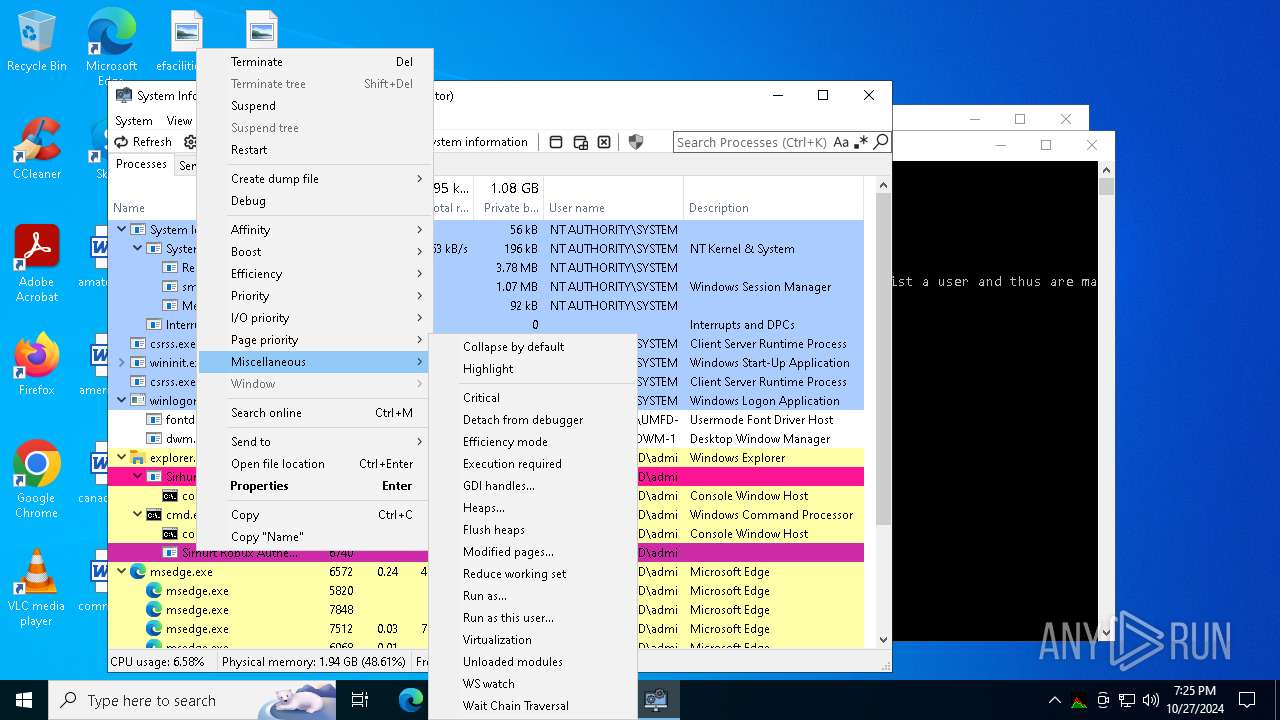Expand the Send to submenu
The image size is (1280, 720).
coord(316,442)
